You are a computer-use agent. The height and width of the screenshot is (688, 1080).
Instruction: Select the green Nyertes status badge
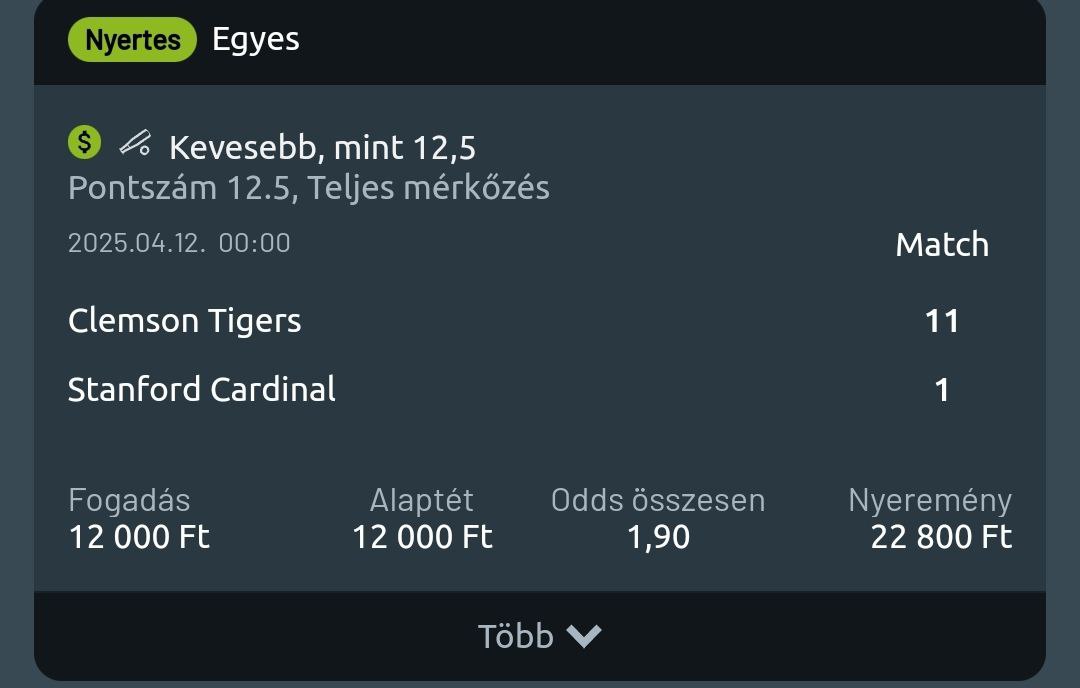(132, 40)
